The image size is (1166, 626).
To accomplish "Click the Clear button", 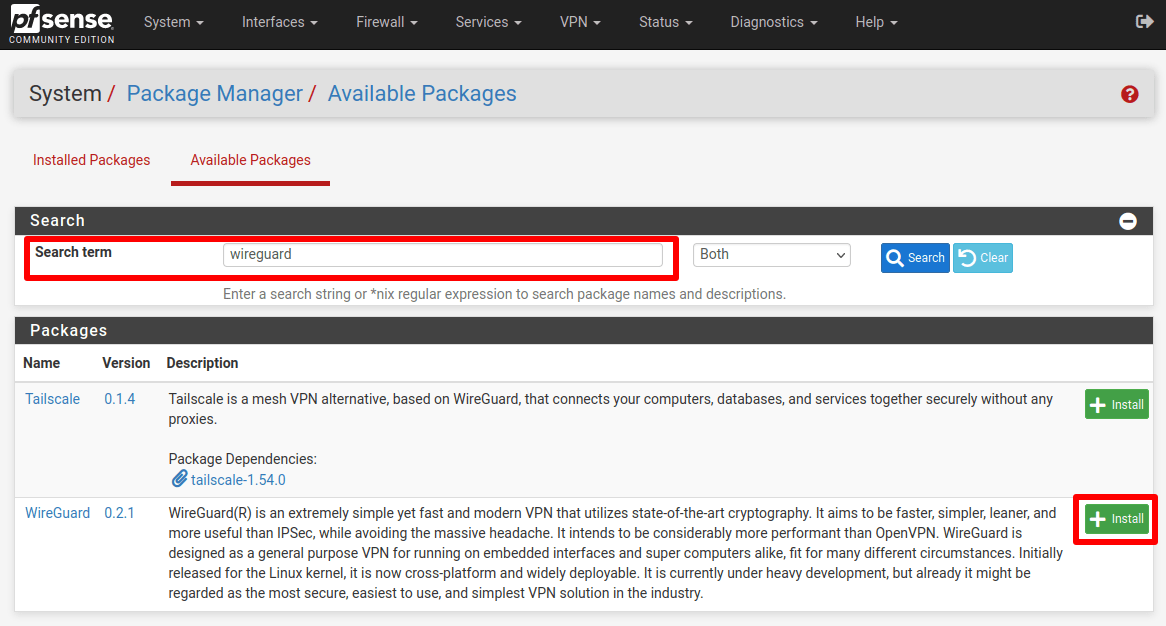I will click(983, 258).
